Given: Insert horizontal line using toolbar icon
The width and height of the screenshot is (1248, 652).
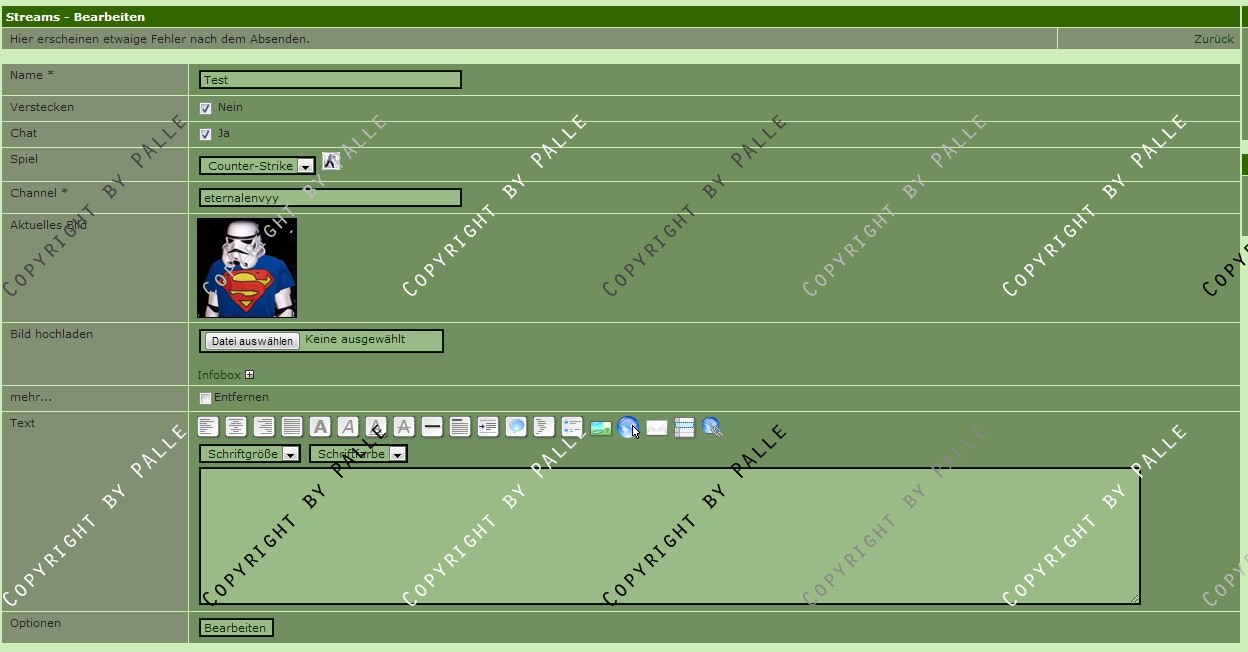Looking at the screenshot, I should click(x=432, y=427).
